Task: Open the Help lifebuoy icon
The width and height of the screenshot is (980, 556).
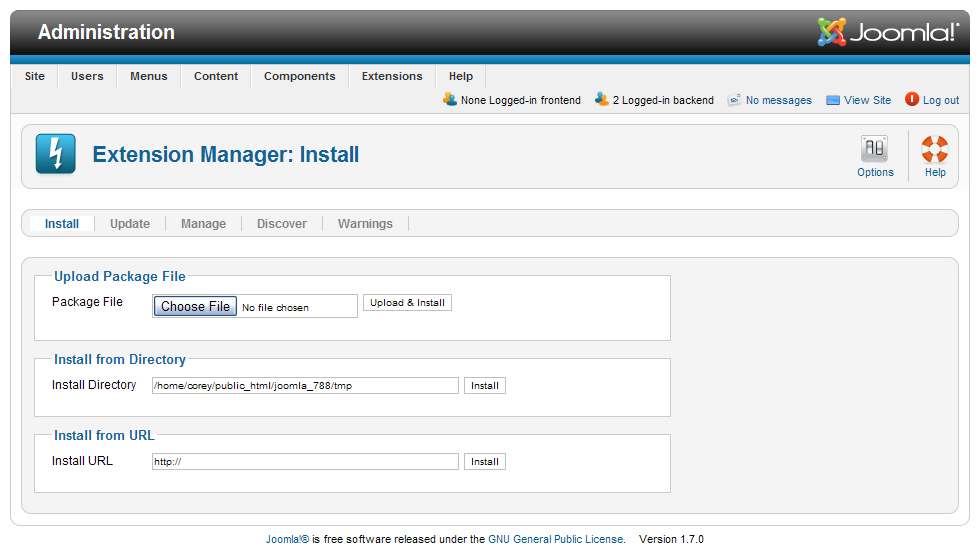Action: (x=934, y=150)
